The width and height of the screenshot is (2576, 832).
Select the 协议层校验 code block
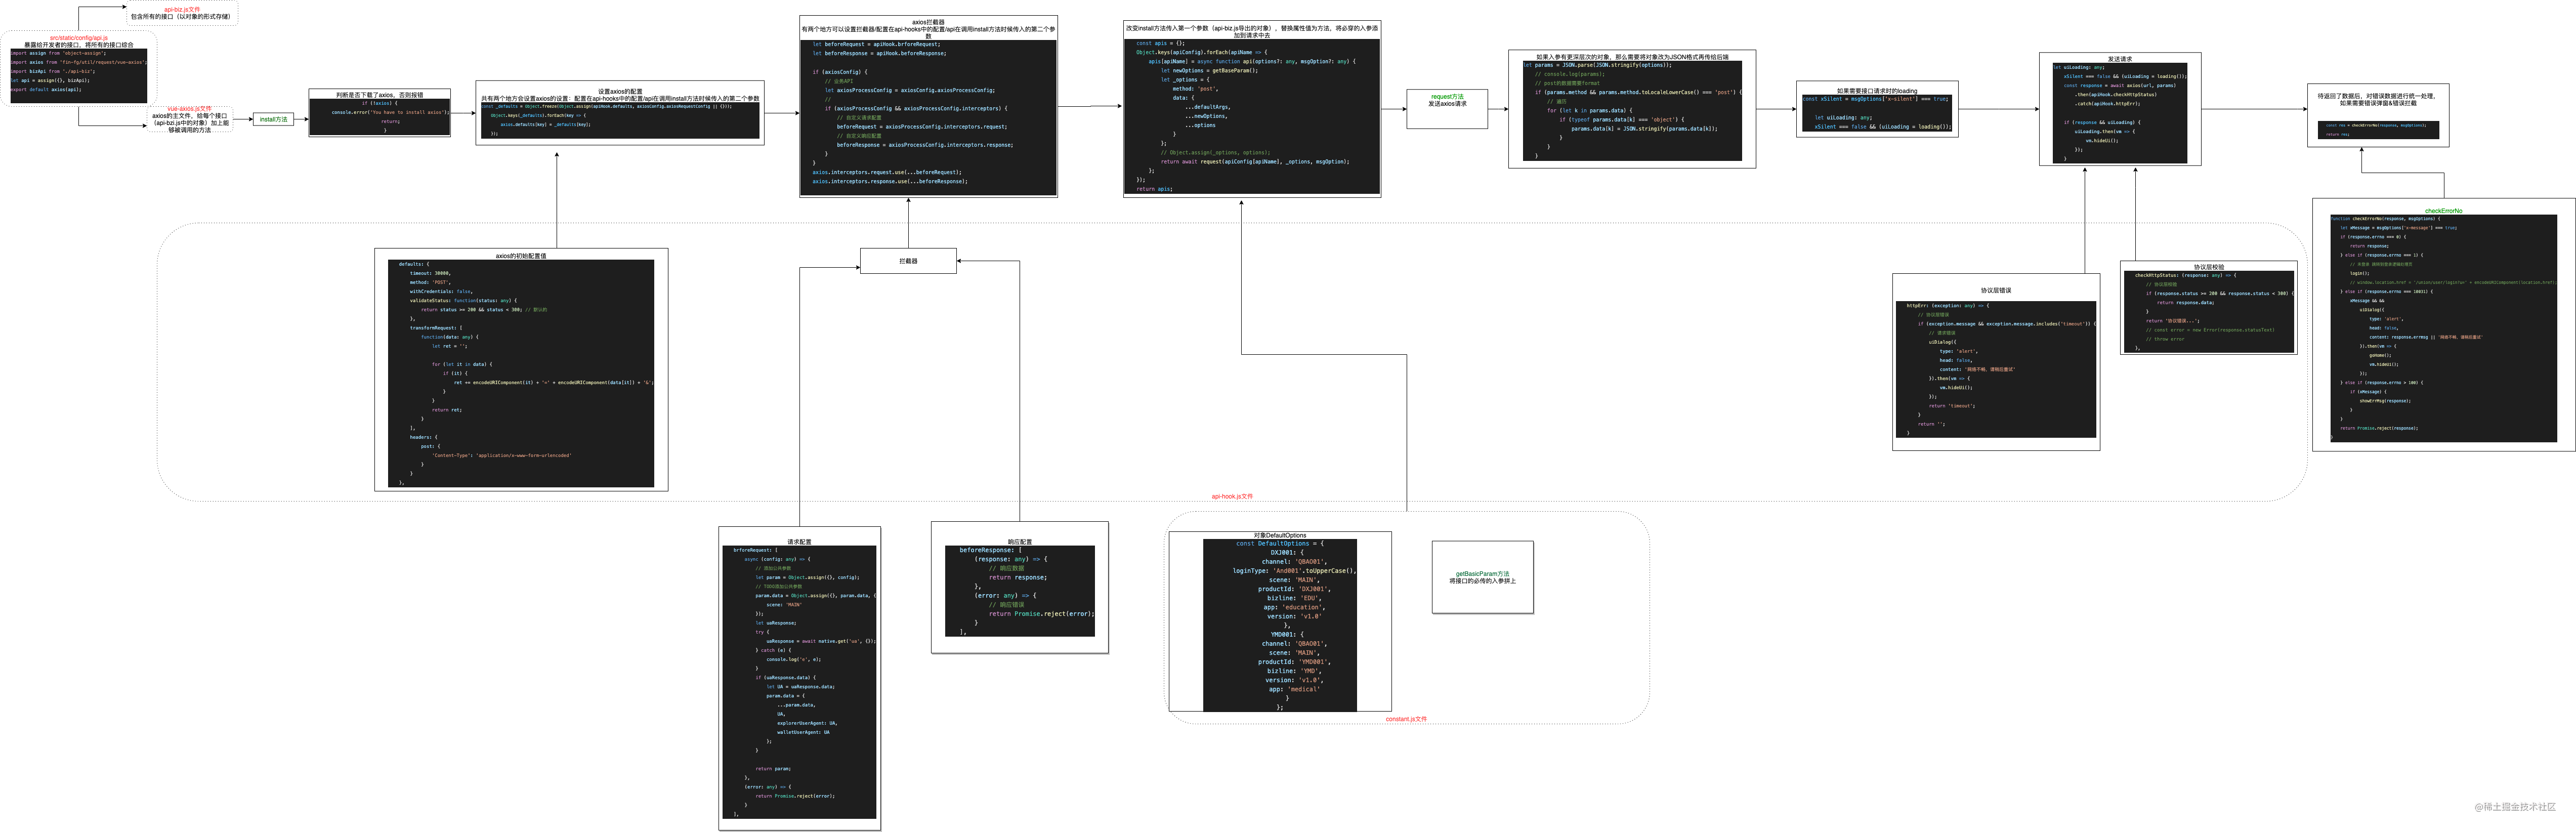pyautogui.click(x=2208, y=311)
